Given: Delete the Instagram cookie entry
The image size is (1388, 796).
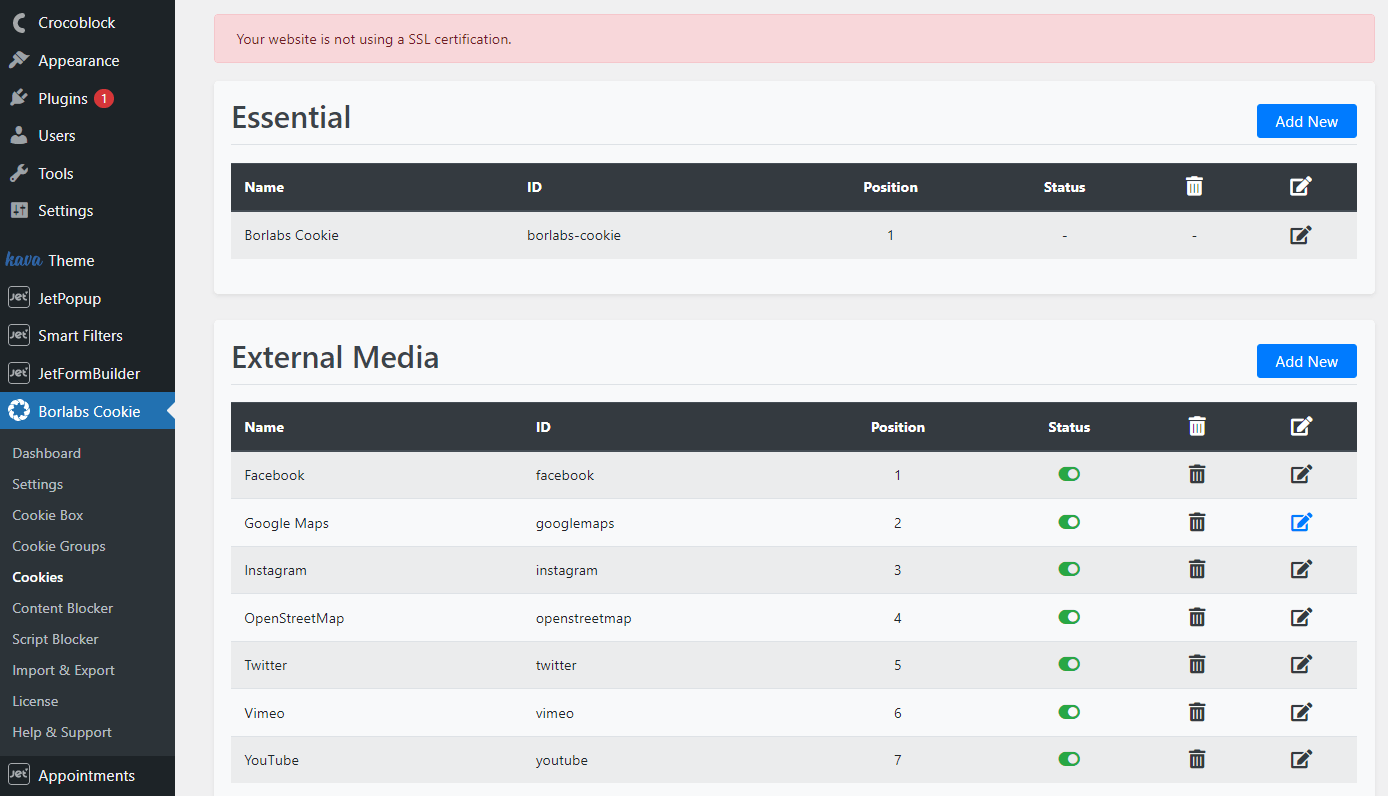Looking at the screenshot, I should (1197, 569).
